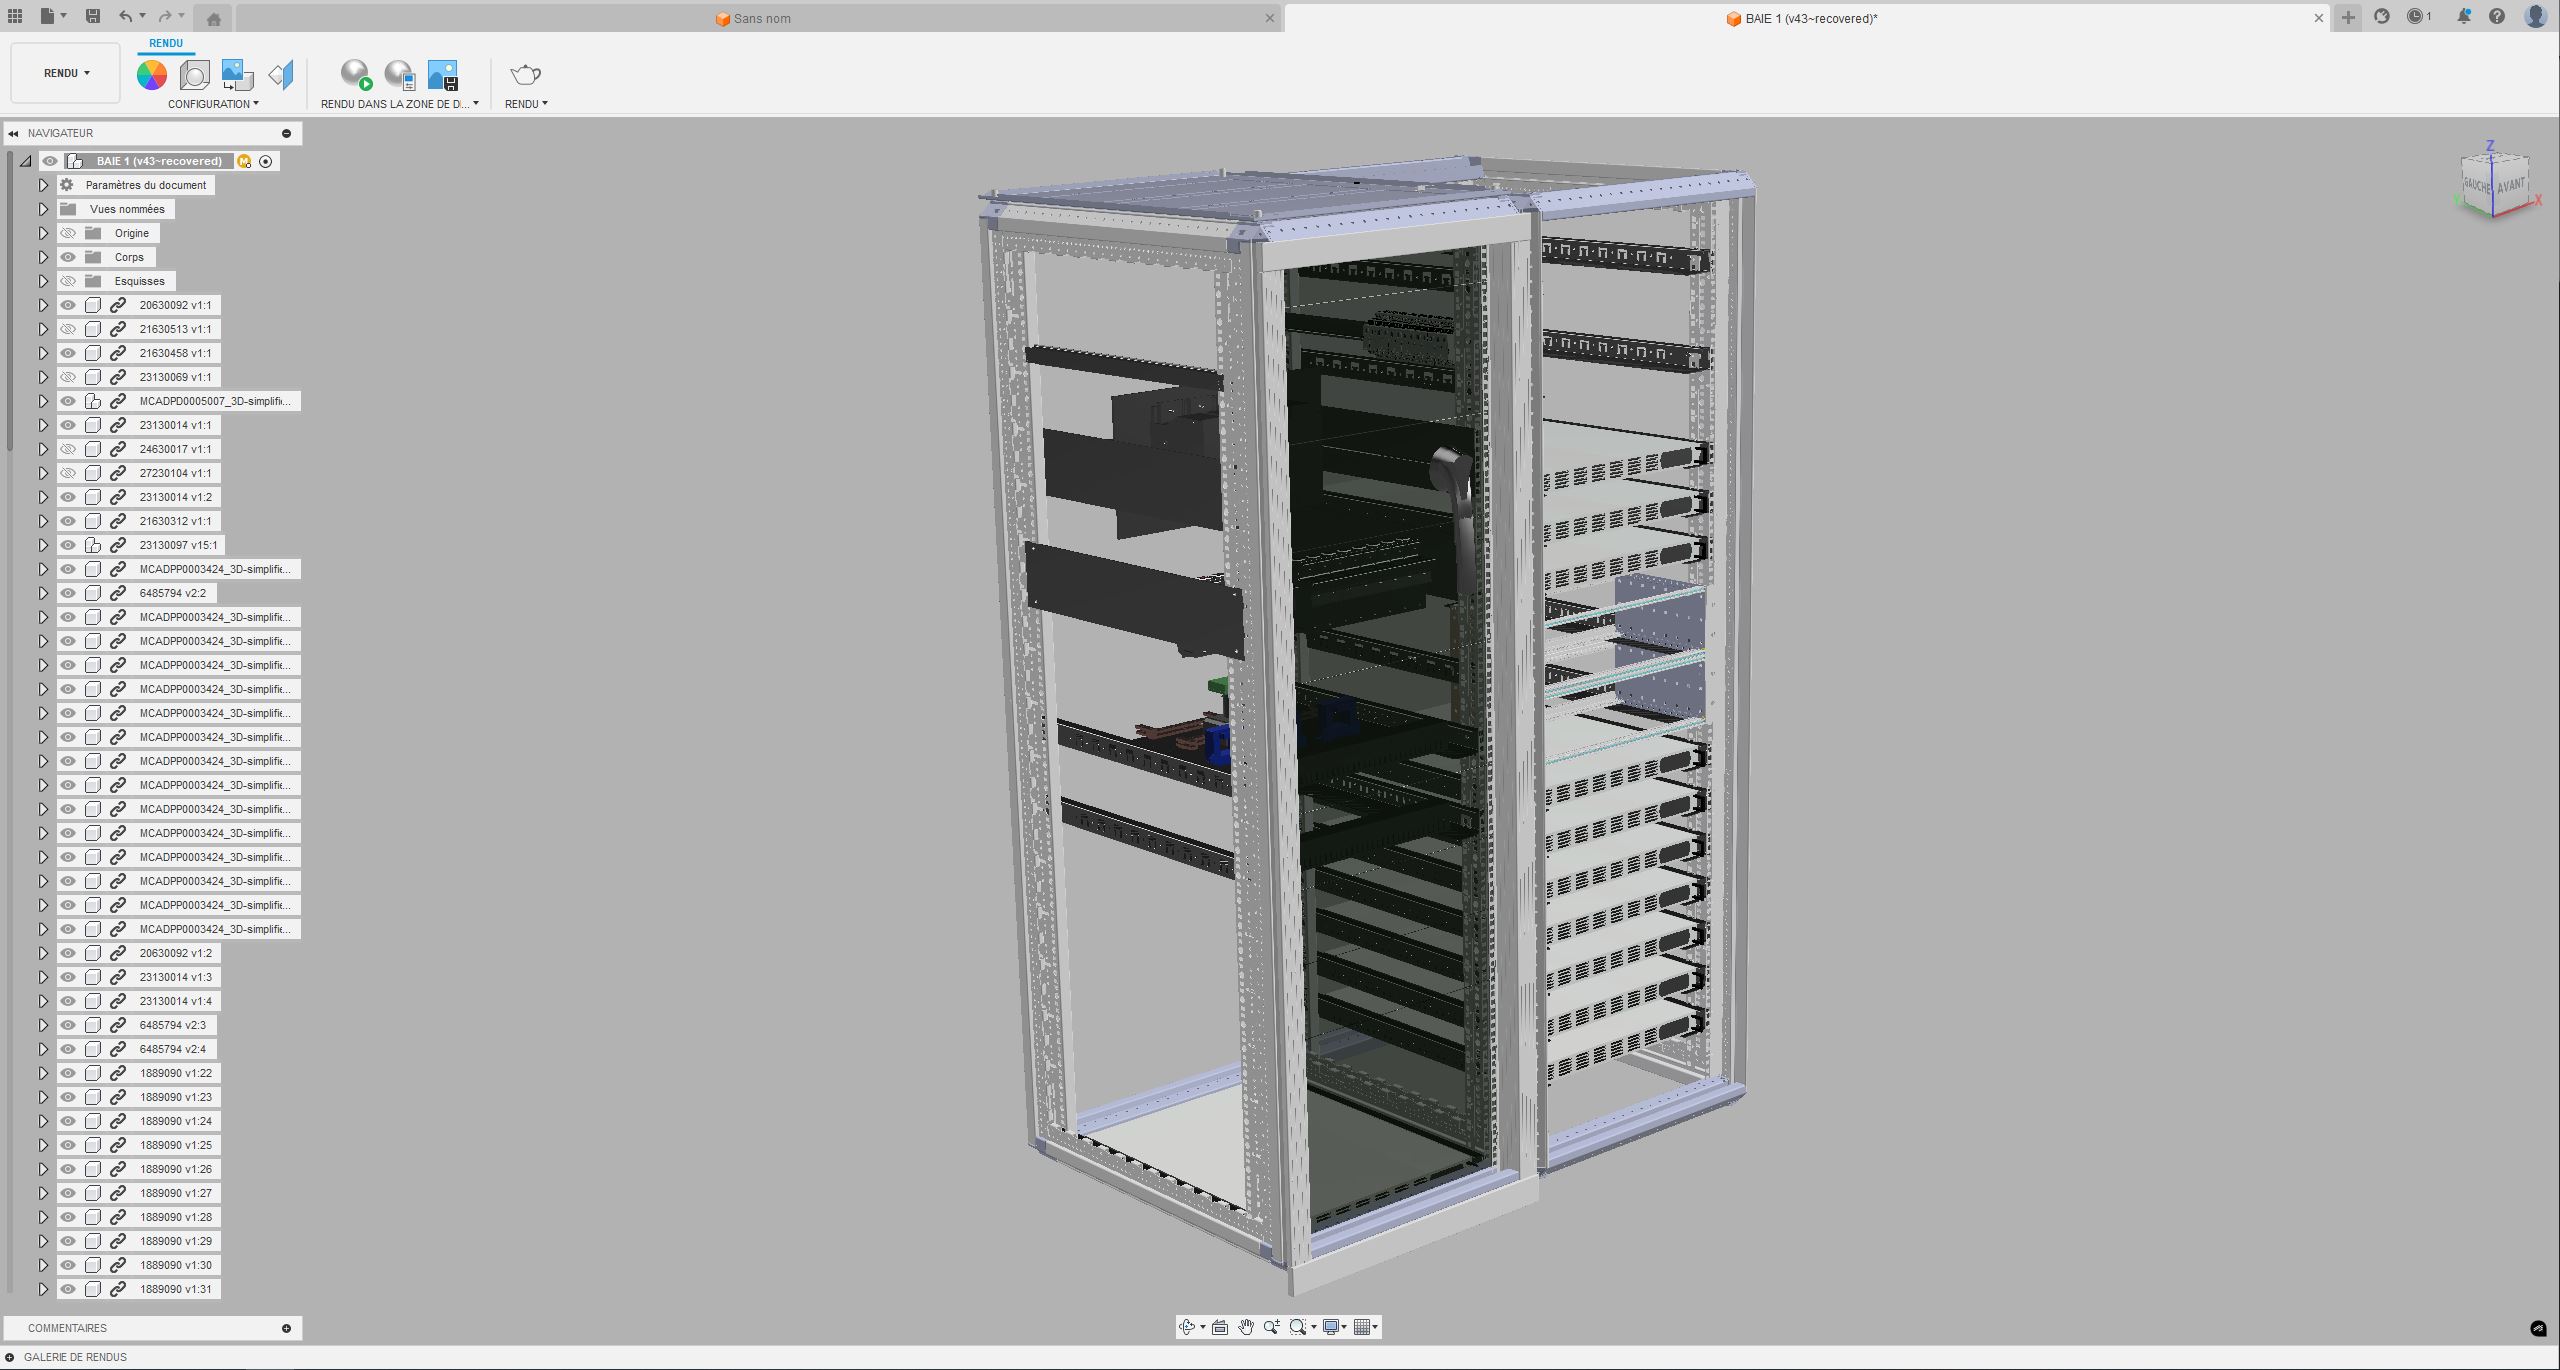Expand the COMMENTAIRES panel

tap(286, 1328)
